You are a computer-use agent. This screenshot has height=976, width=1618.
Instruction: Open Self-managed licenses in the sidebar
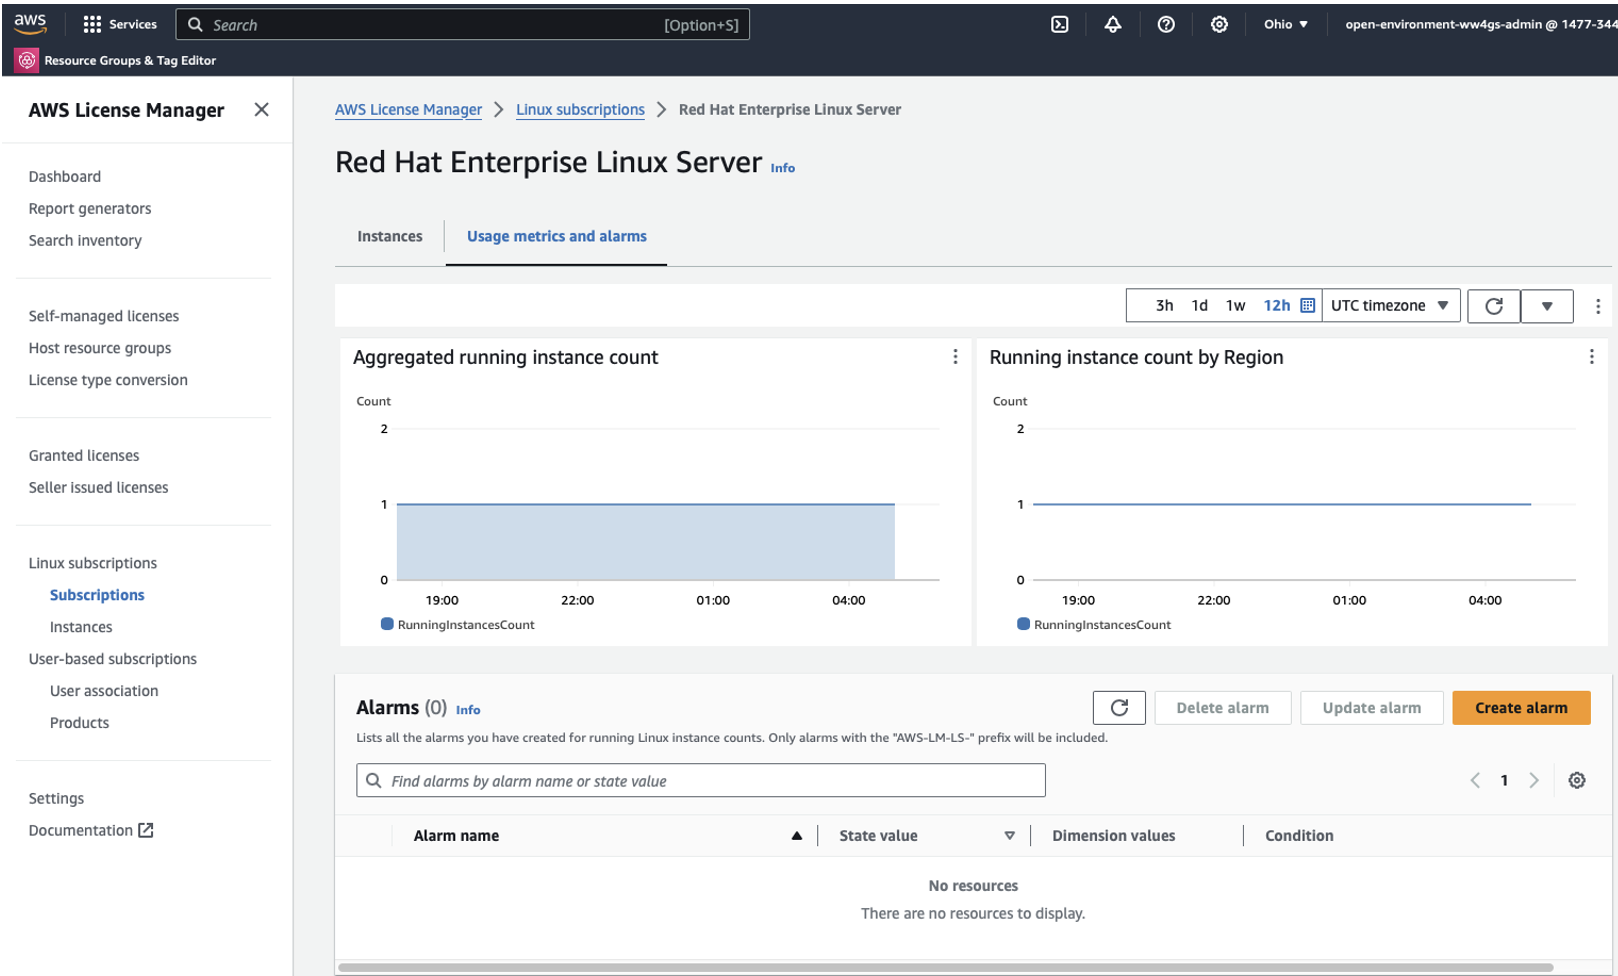tap(104, 316)
